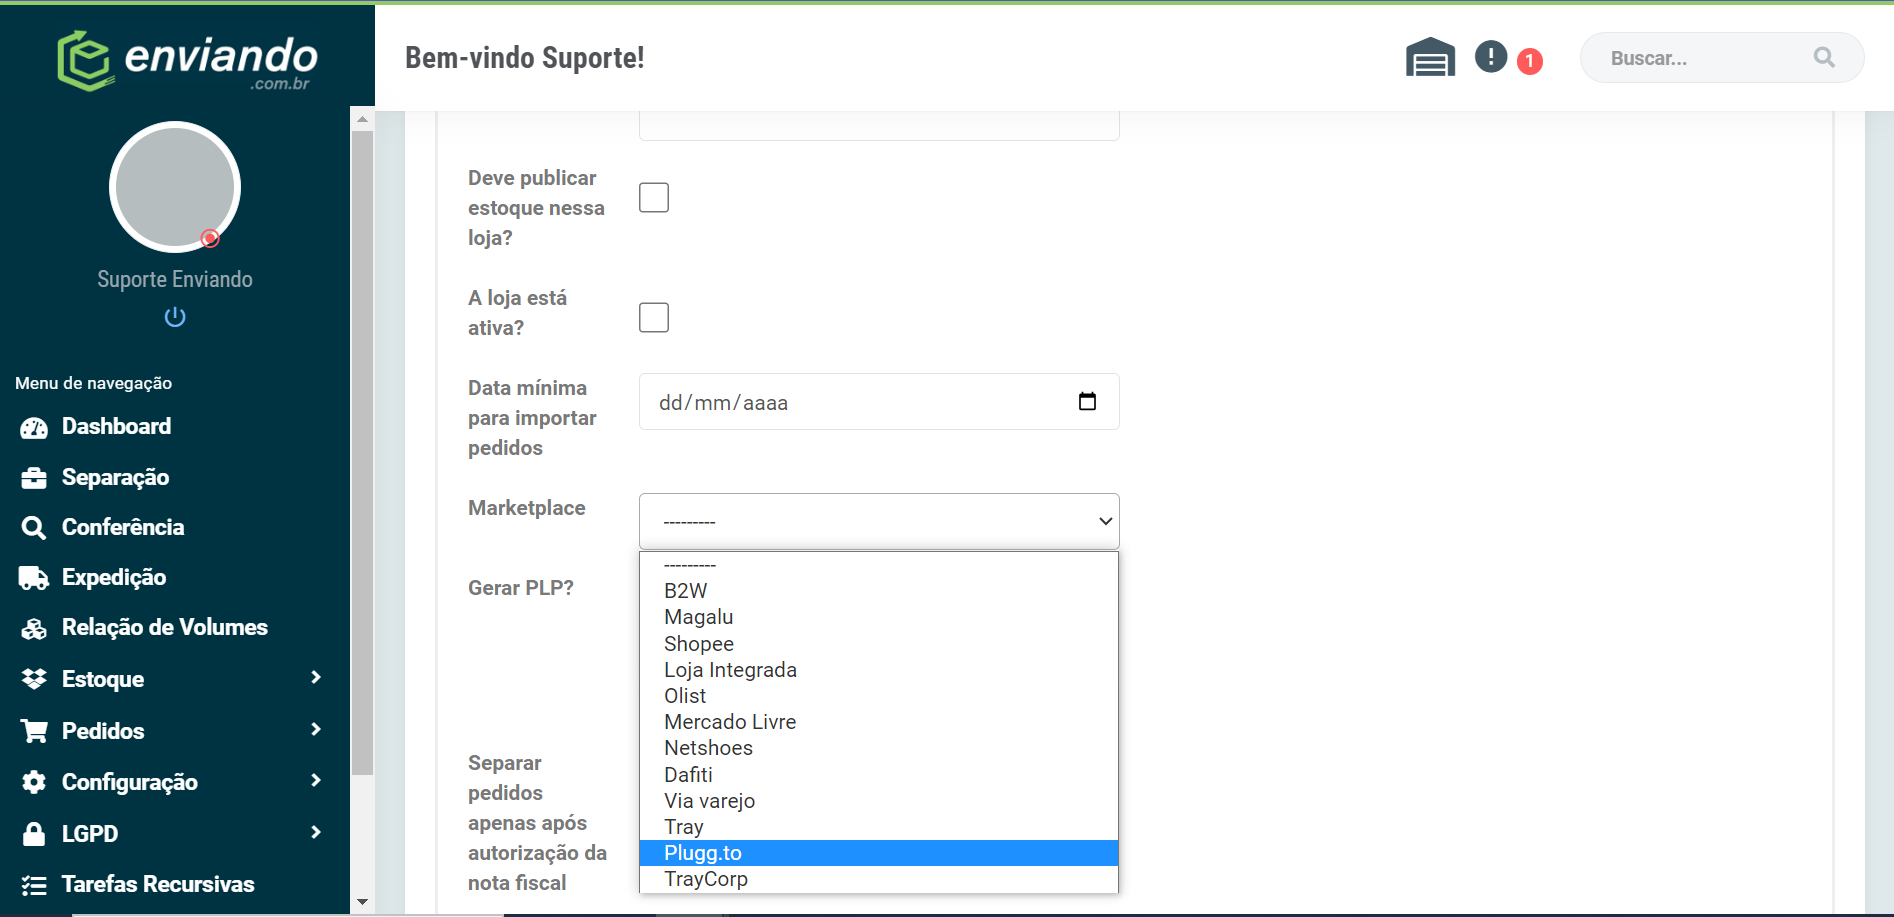Screen dimensions: 1894x917
Task: Select Magalu from Marketplace list
Action: pyautogui.click(x=879, y=617)
